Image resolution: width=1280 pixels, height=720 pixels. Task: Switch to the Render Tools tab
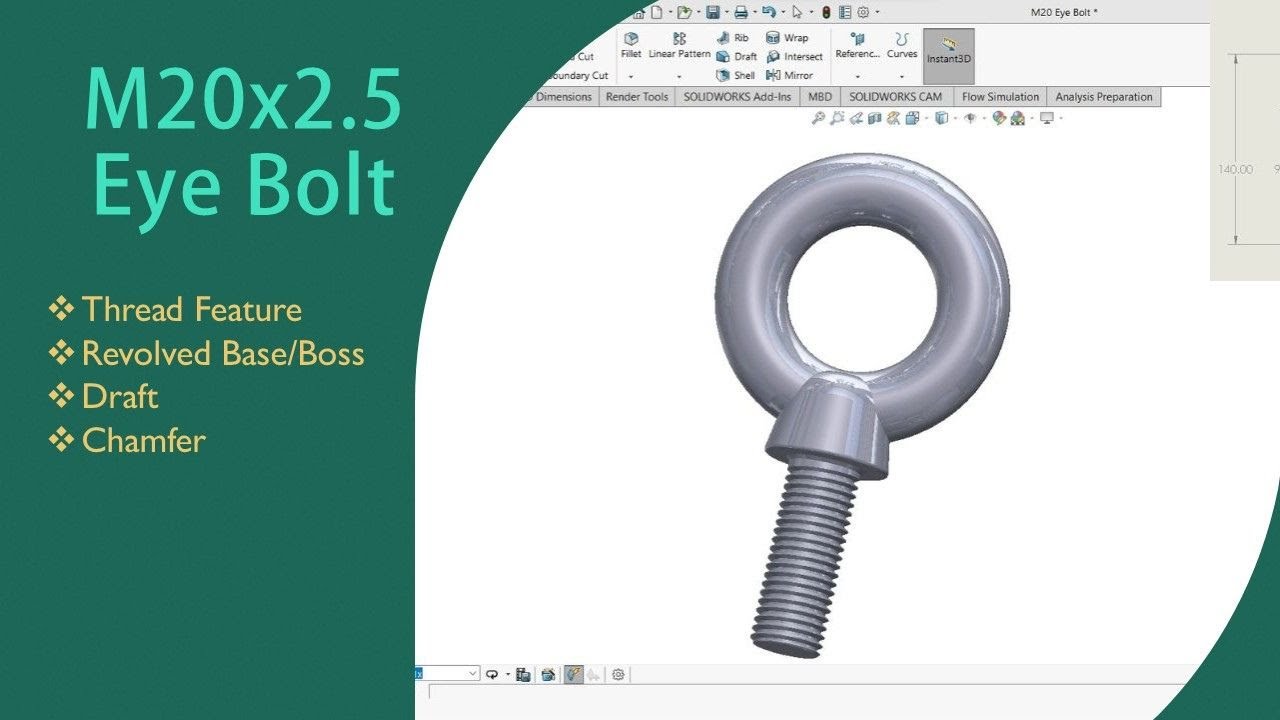point(637,97)
